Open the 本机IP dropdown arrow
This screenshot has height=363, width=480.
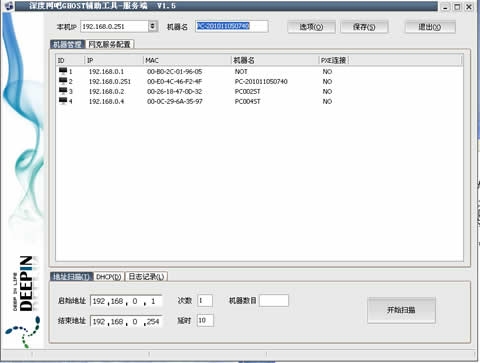click(153, 26)
